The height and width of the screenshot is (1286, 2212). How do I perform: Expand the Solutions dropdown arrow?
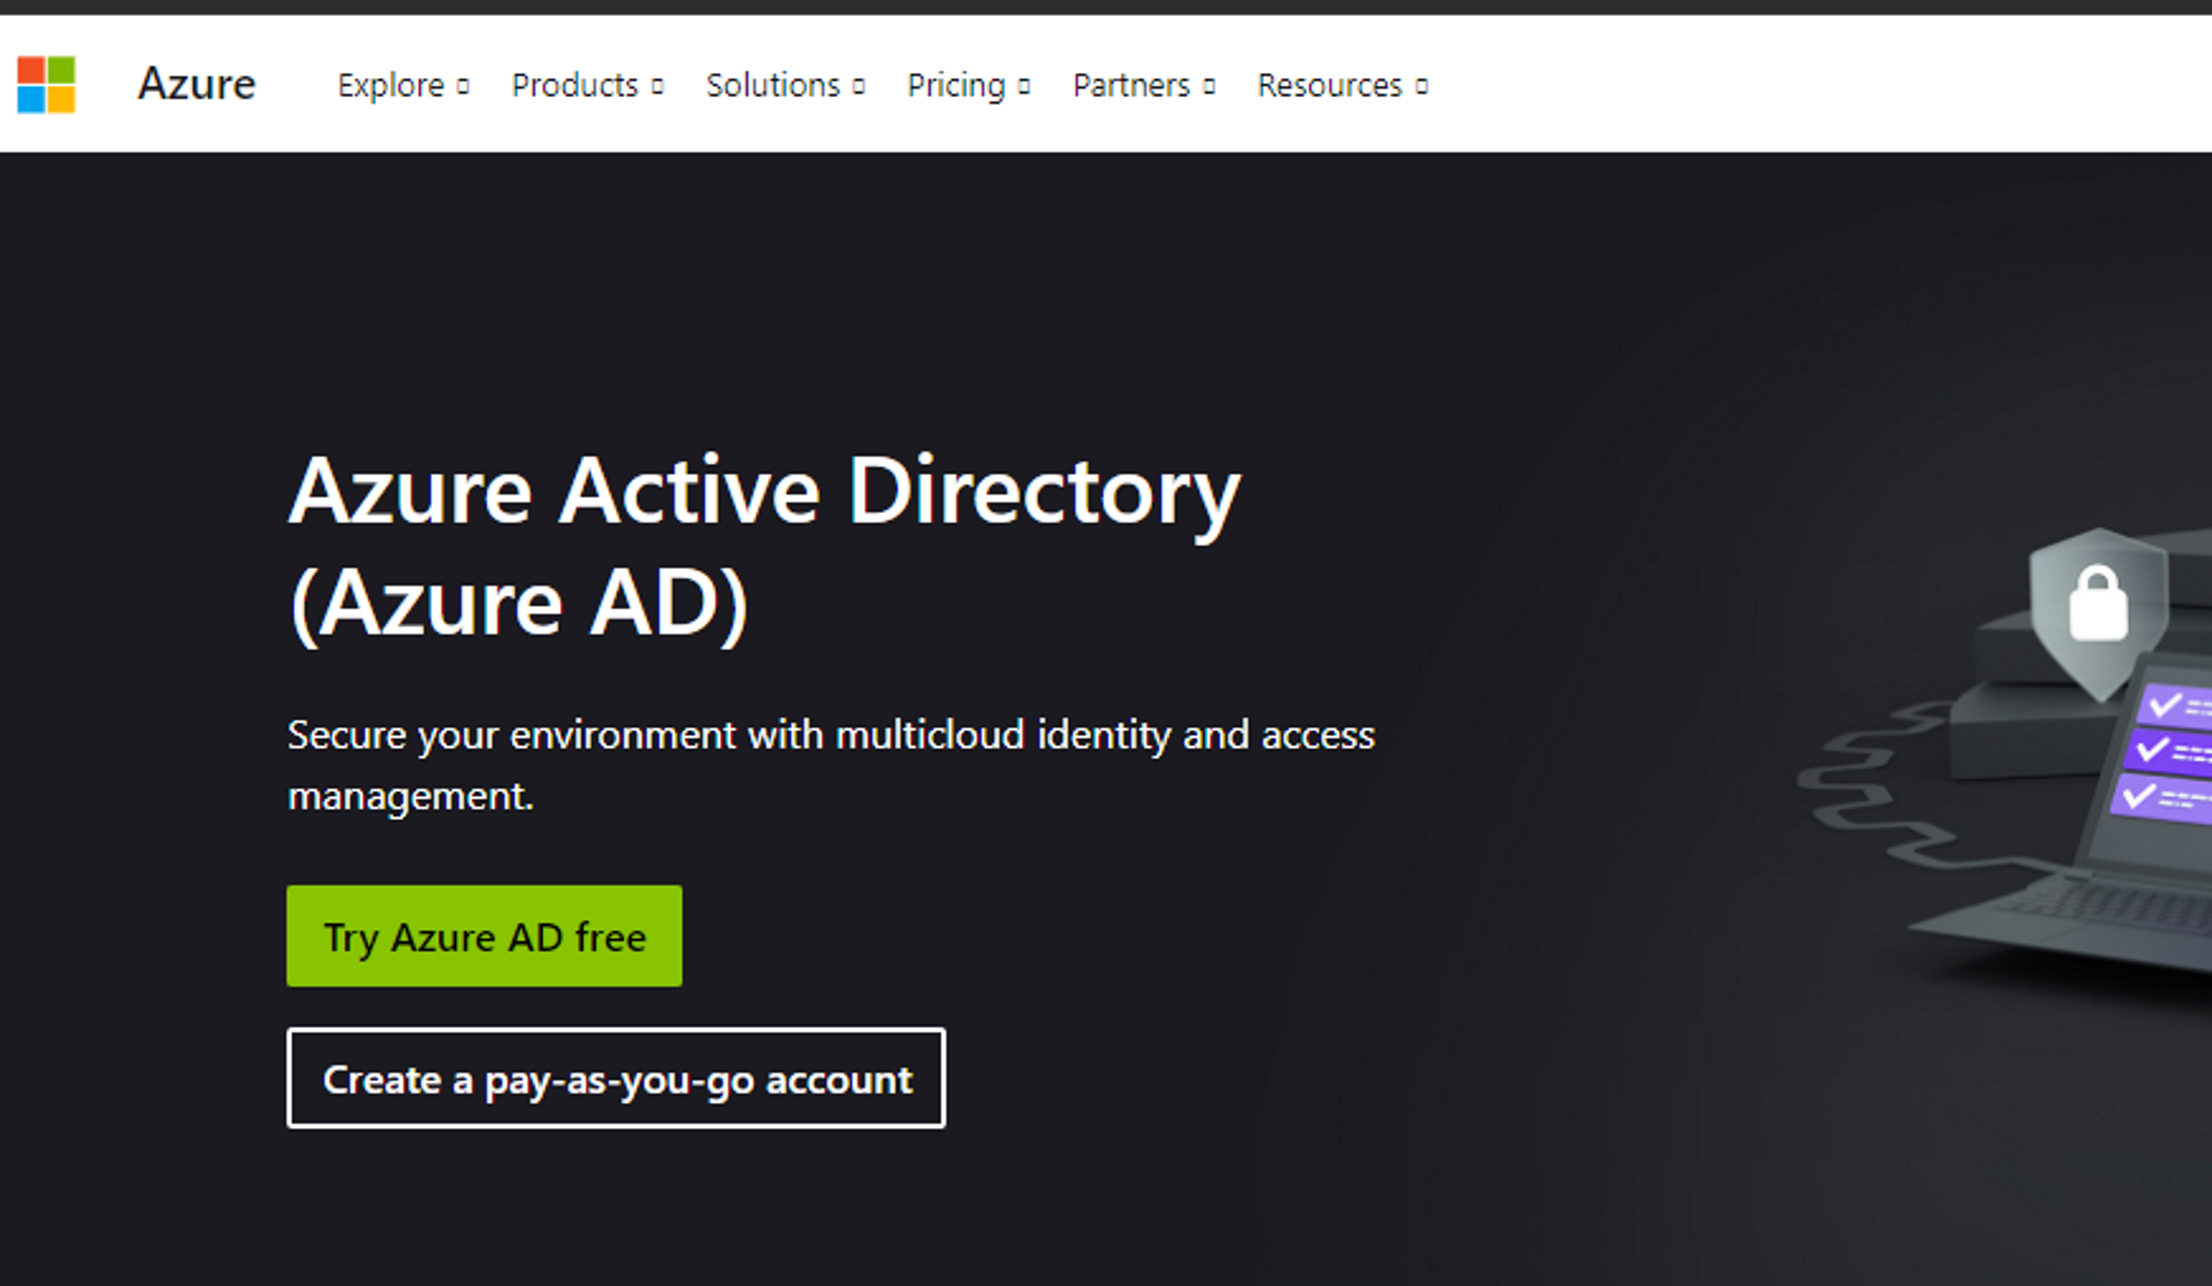click(x=858, y=87)
